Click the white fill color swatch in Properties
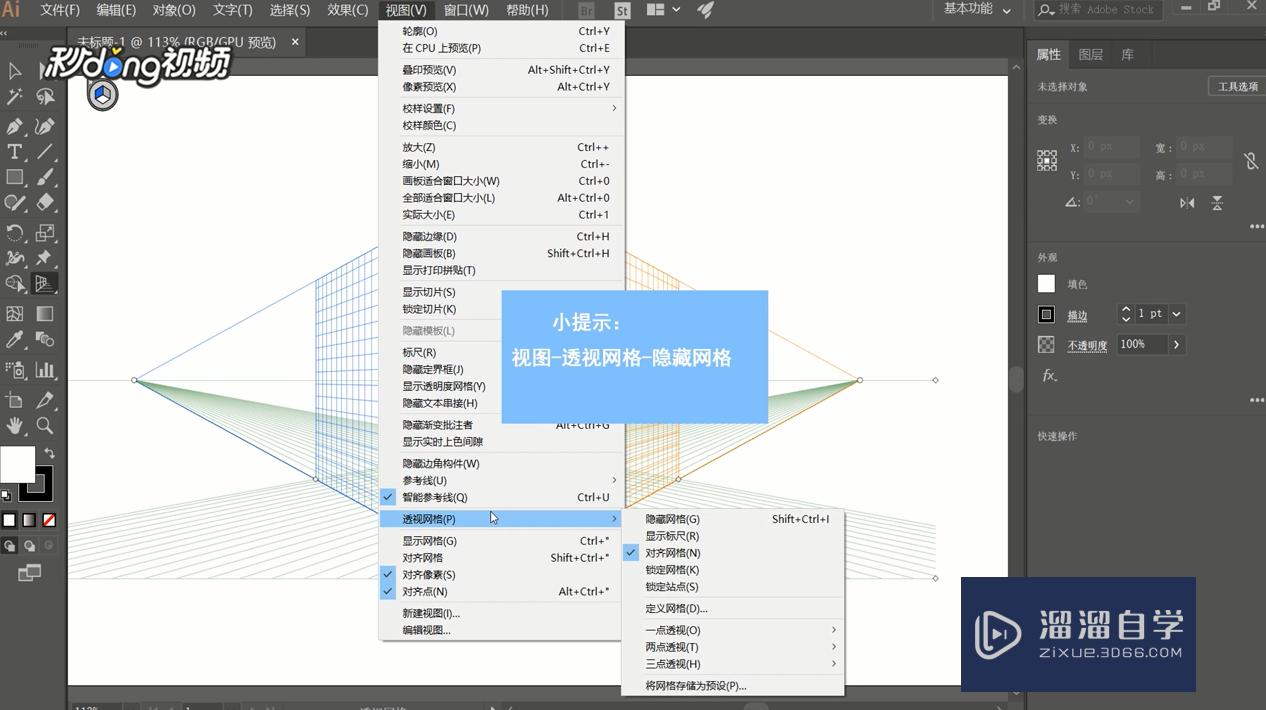Screen dimensions: 1266x710 (1046, 284)
